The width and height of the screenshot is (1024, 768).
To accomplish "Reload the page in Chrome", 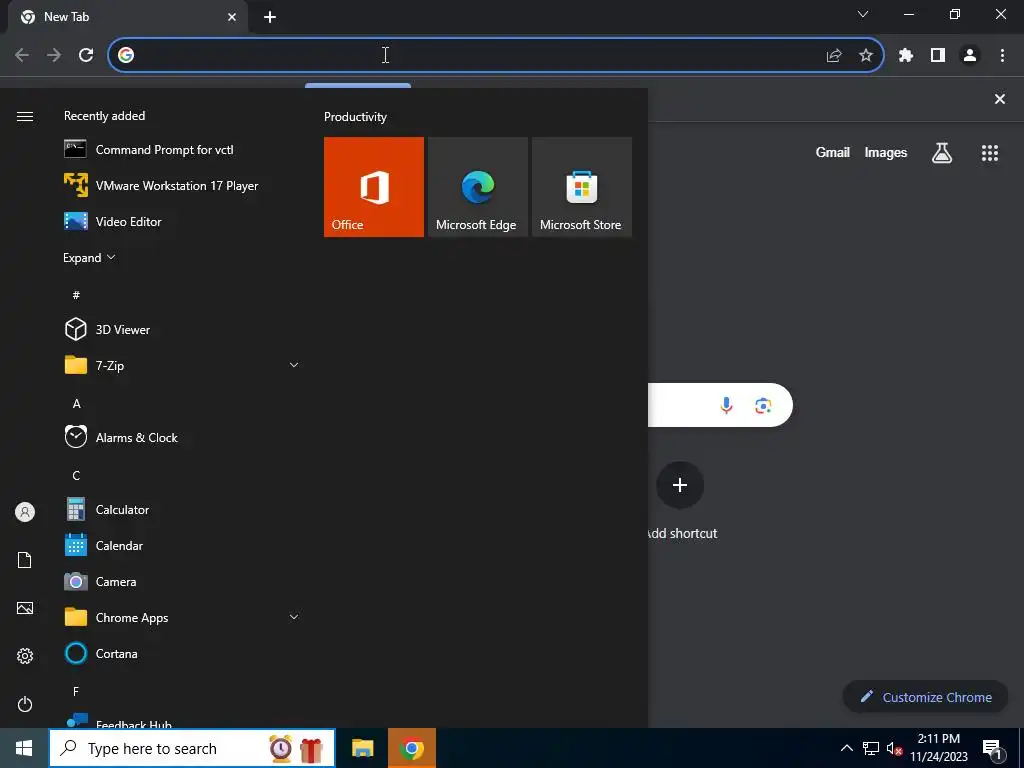I will point(86,55).
